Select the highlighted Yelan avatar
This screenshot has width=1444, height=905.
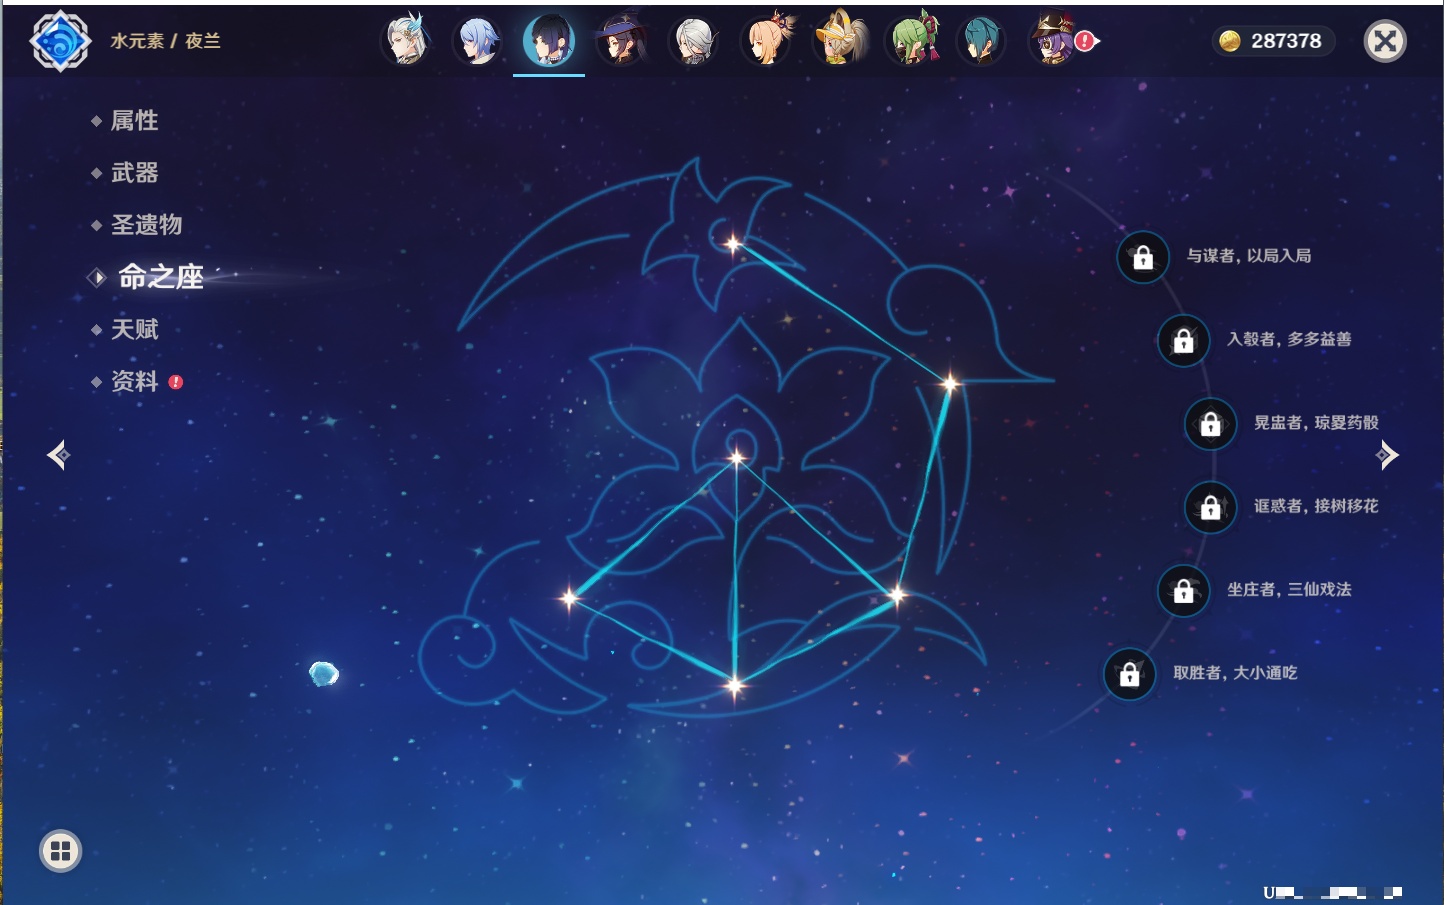click(x=549, y=40)
